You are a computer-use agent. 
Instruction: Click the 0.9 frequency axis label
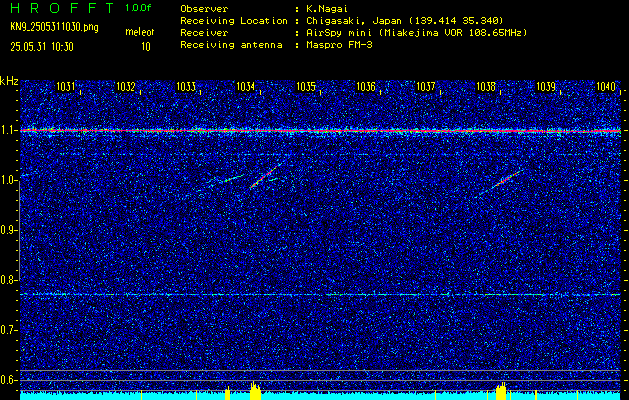pyautogui.click(x=8, y=230)
